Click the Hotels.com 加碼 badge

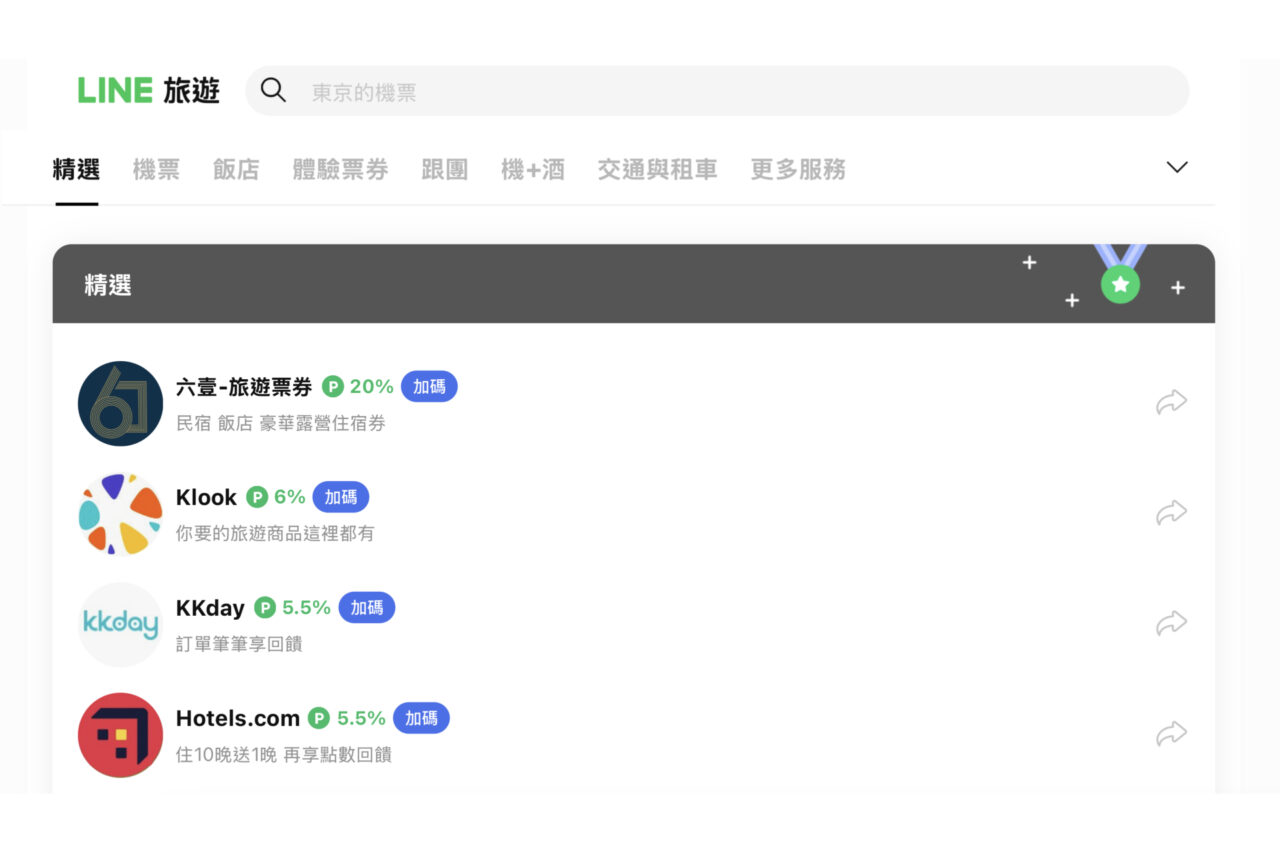[421, 718]
